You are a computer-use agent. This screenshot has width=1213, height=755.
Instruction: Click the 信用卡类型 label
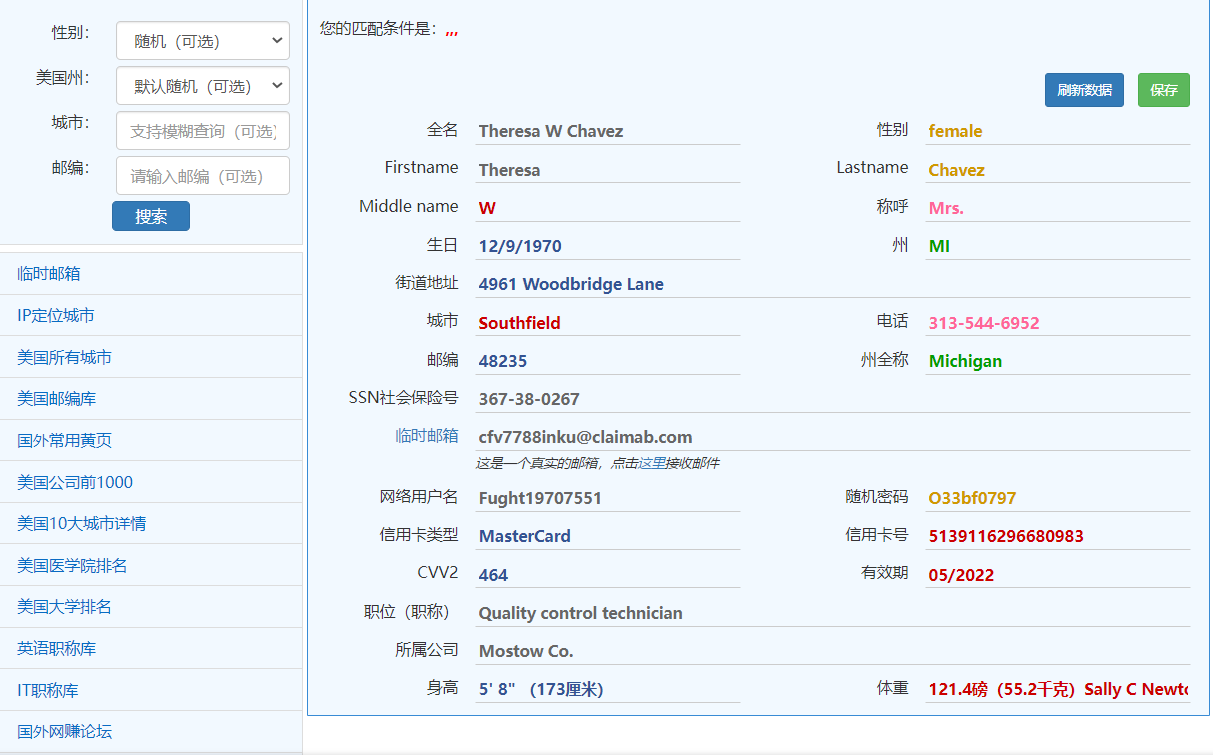[419, 534]
